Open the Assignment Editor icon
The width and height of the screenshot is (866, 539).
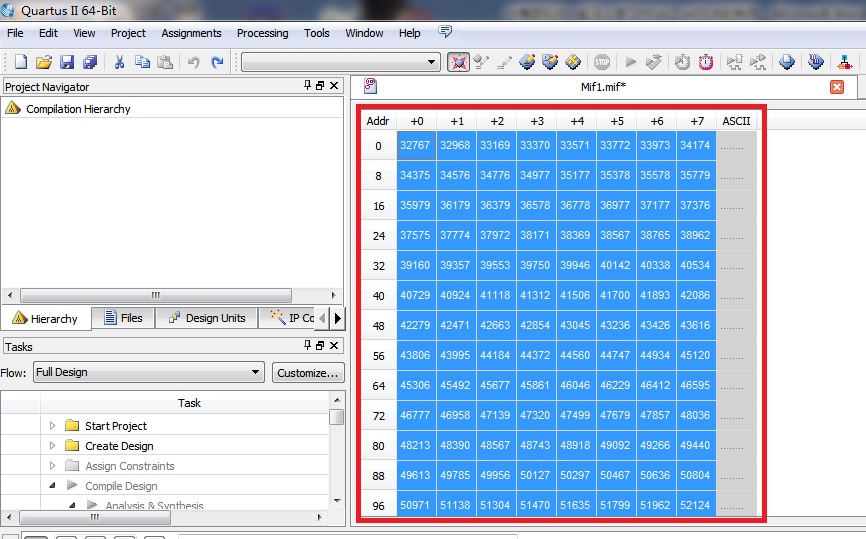point(527,62)
